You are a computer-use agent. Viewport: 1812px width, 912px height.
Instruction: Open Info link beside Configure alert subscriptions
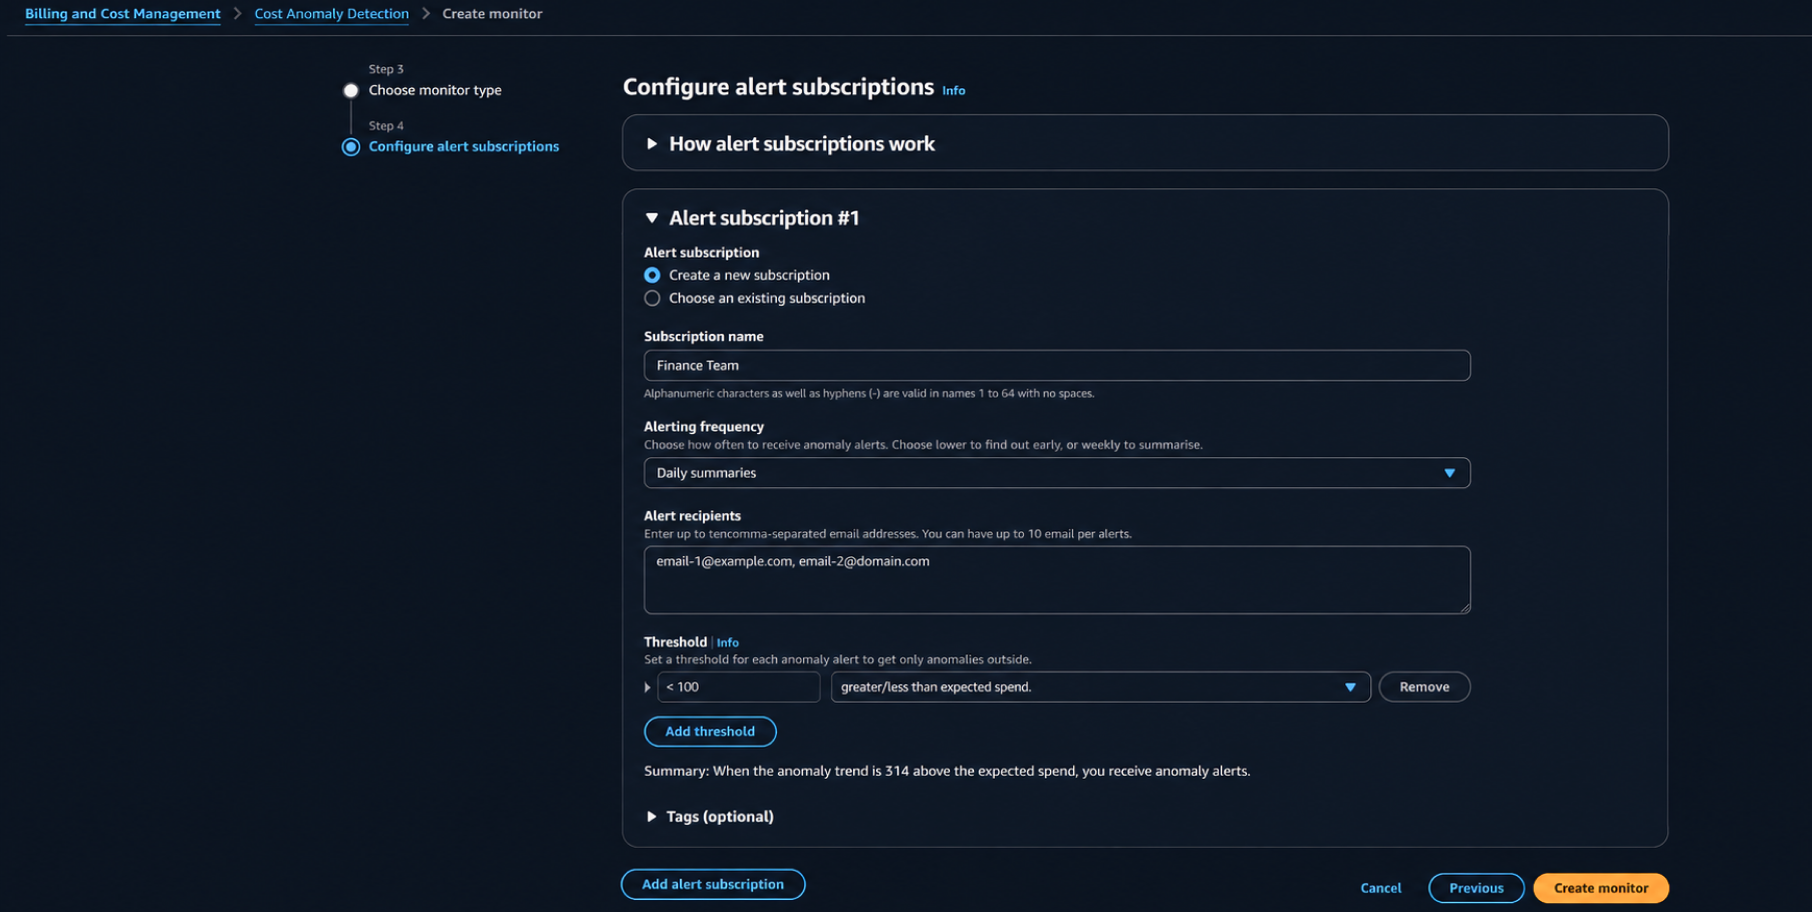coord(953,90)
